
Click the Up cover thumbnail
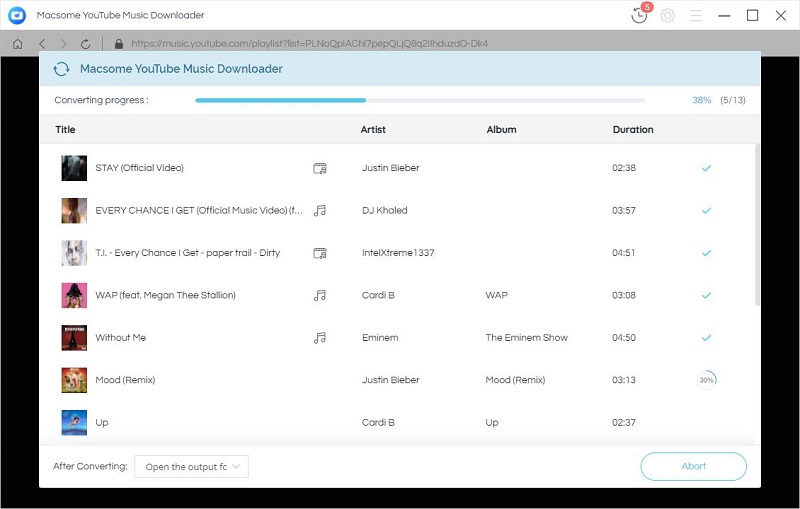click(x=74, y=422)
